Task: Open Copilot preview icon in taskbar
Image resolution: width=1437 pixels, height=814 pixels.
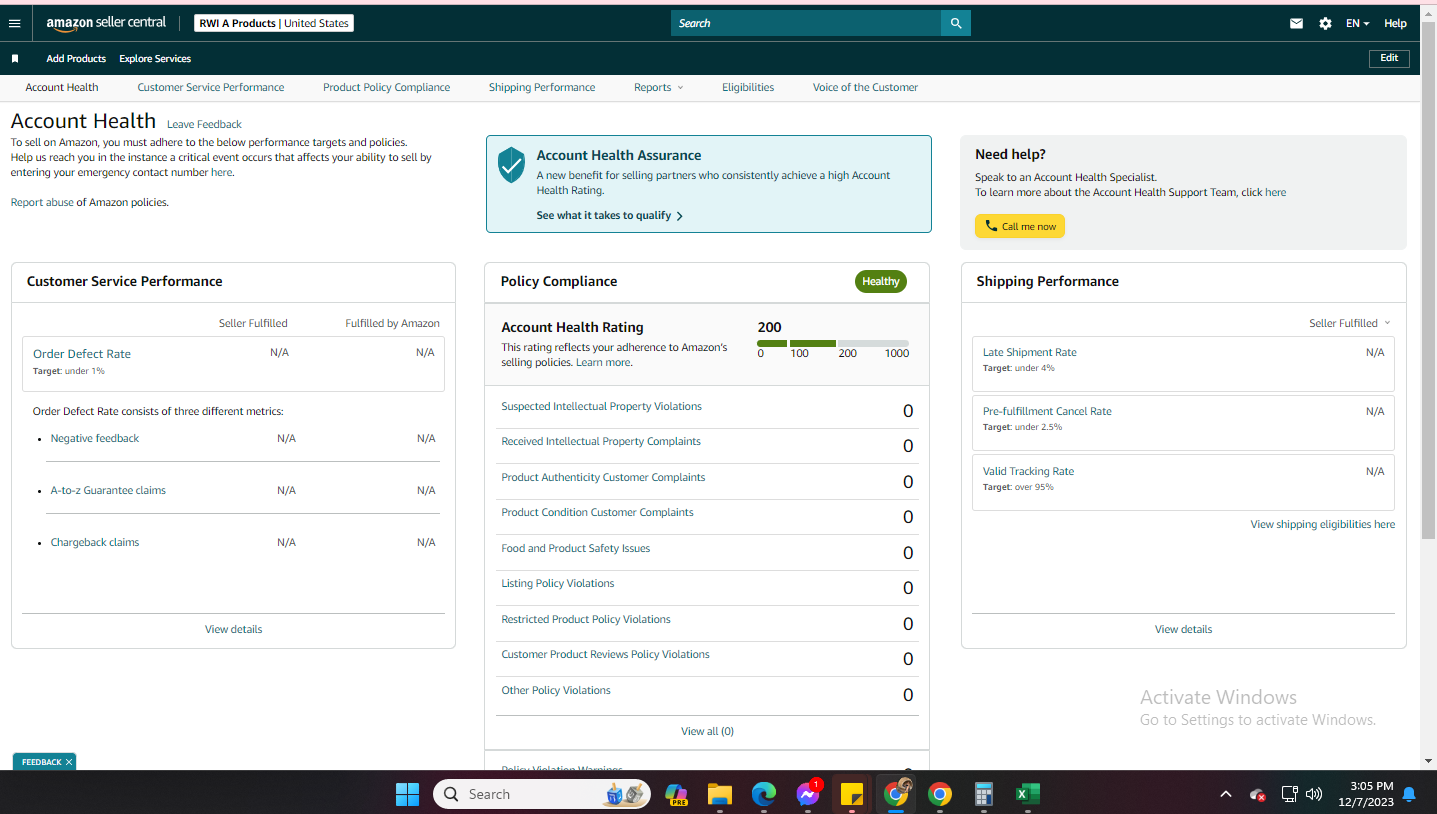Action: coord(676,794)
